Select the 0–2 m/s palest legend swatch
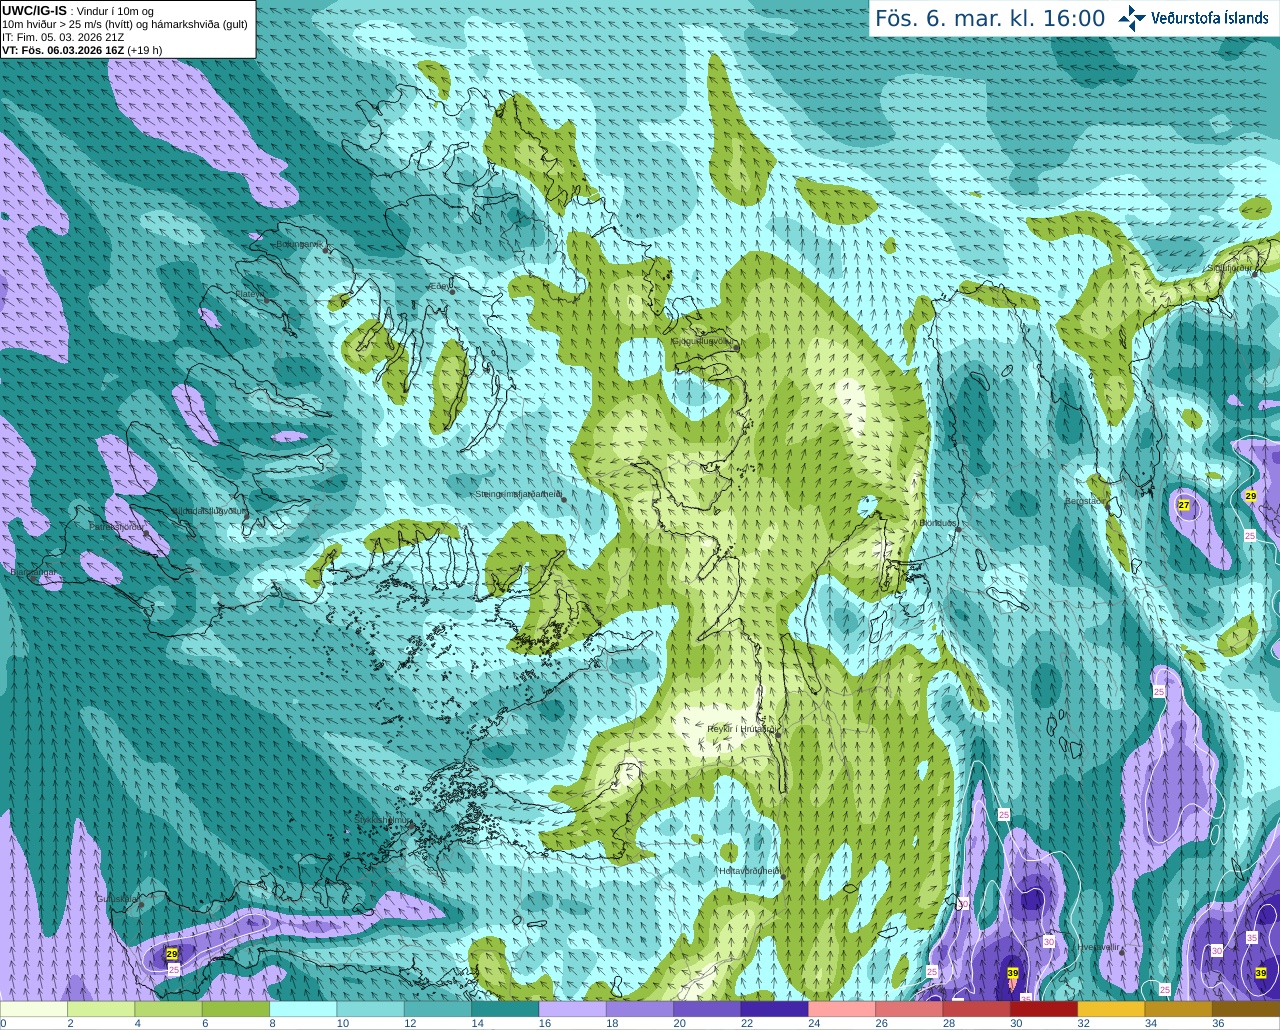This screenshot has height=1030, width=1280. tap(34, 1009)
